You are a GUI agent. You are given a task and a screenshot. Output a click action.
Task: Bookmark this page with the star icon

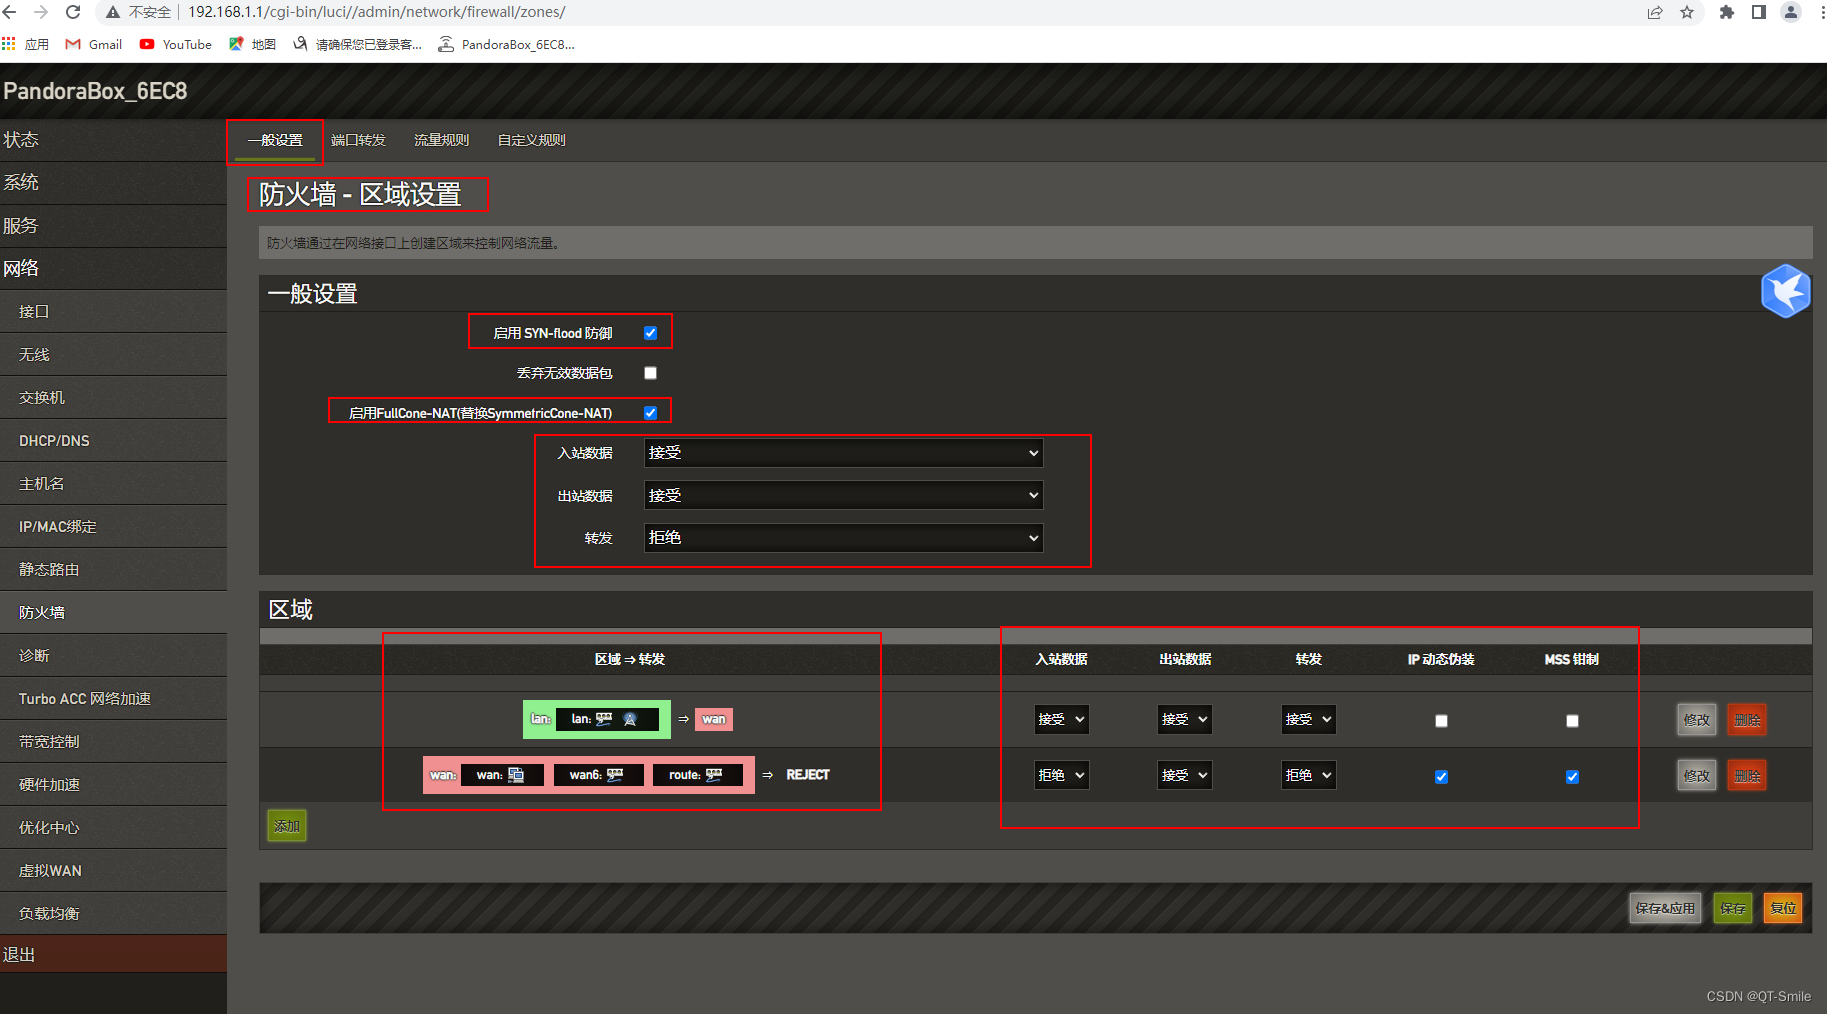coord(1687,12)
